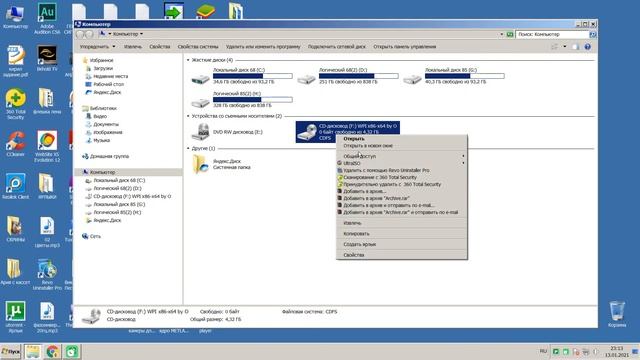The width and height of the screenshot is (640, 360).
Task: Open the Recycle Bin (Корзина) icon
Action: (x=617, y=314)
